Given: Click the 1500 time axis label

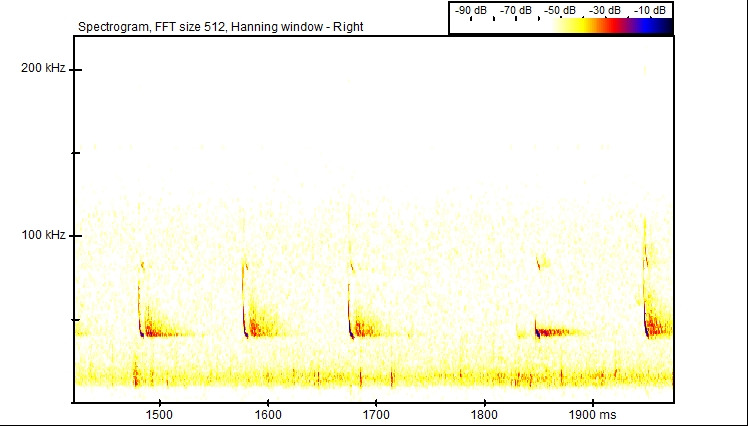Looking at the screenshot, I should pyautogui.click(x=159, y=413).
